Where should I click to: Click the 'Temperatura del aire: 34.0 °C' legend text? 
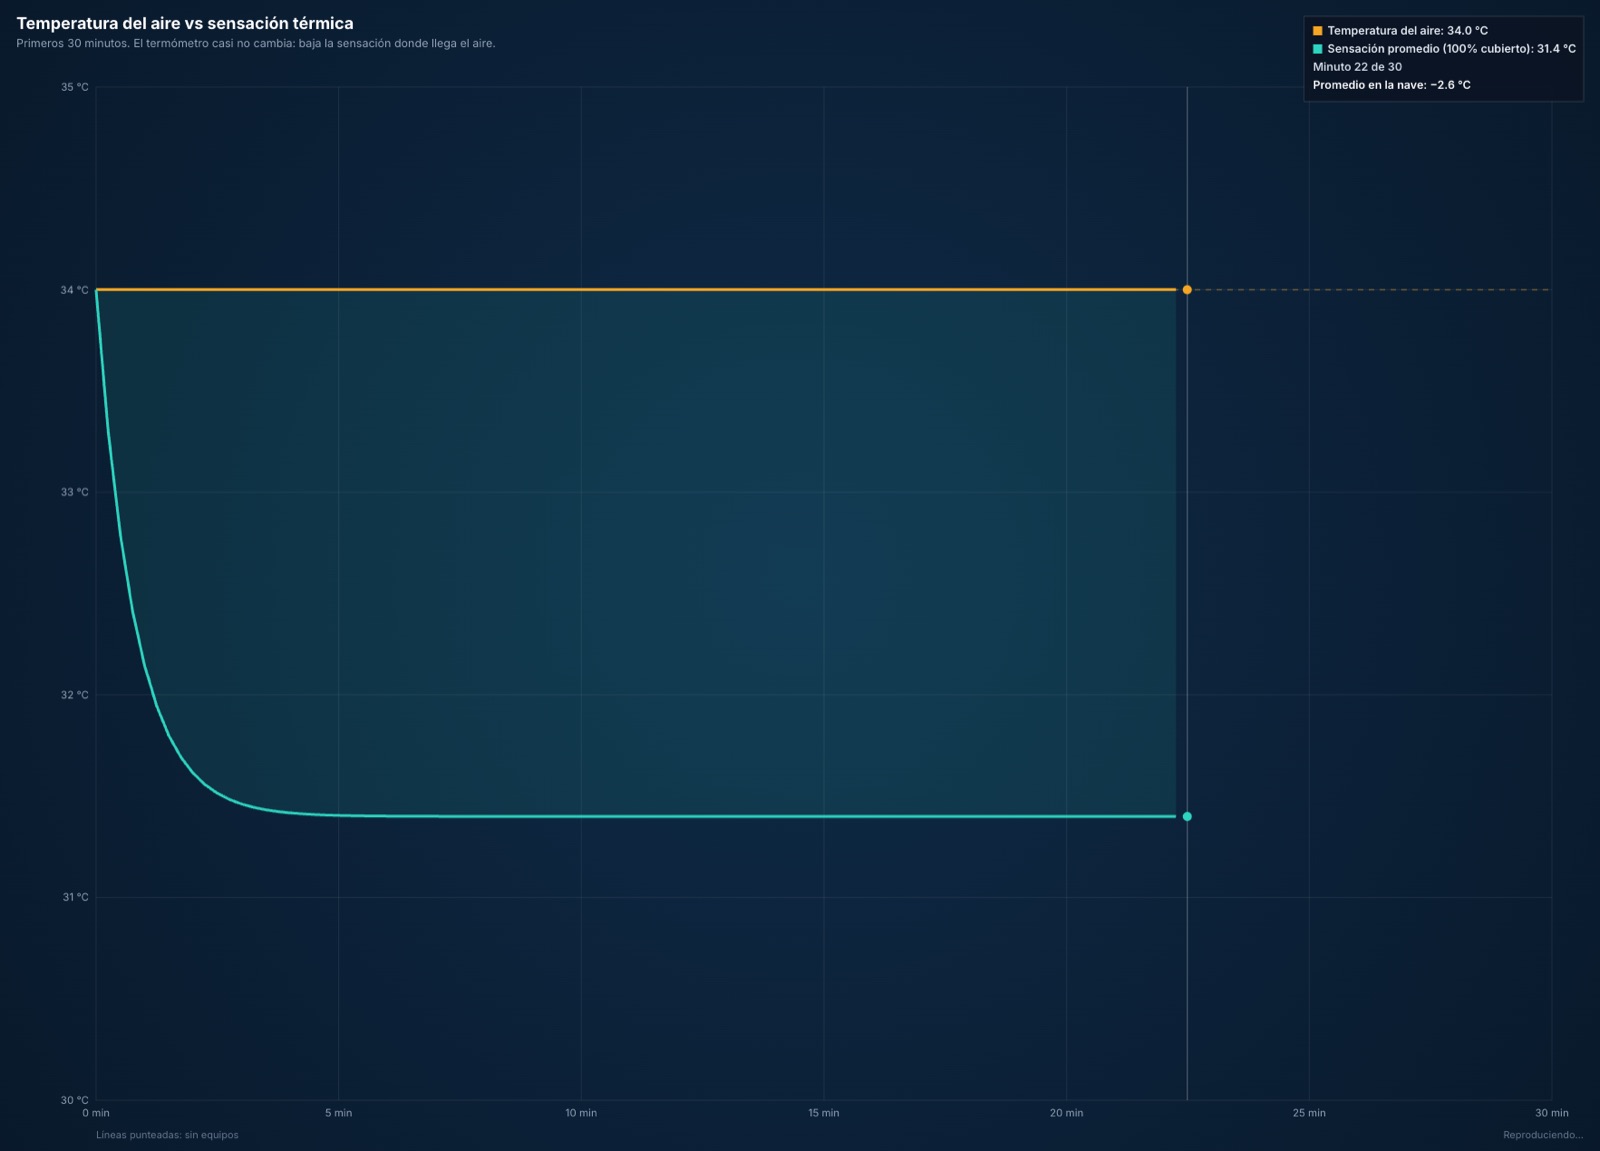point(1407,31)
